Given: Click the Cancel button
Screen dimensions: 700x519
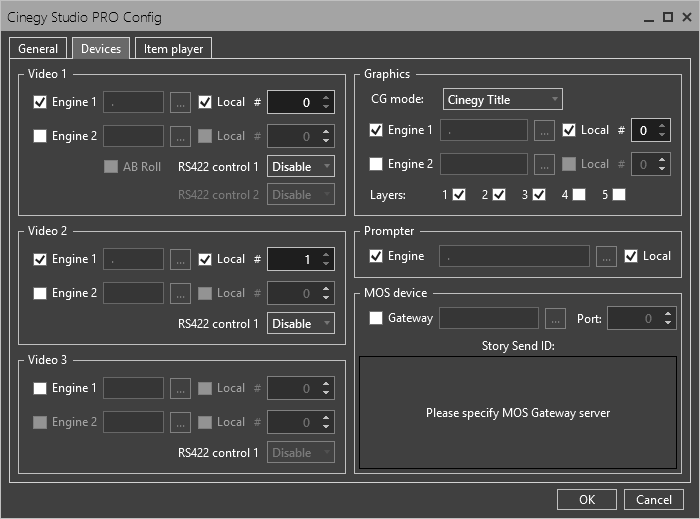Looking at the screenshot, I should [654, 499].
